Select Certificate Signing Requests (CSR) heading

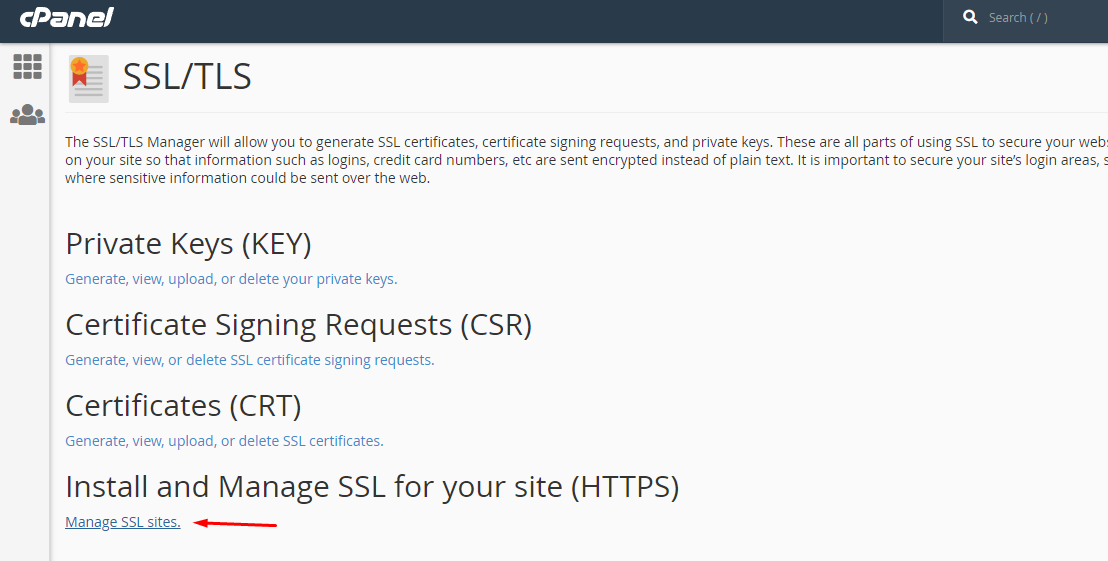click(298, 325)
